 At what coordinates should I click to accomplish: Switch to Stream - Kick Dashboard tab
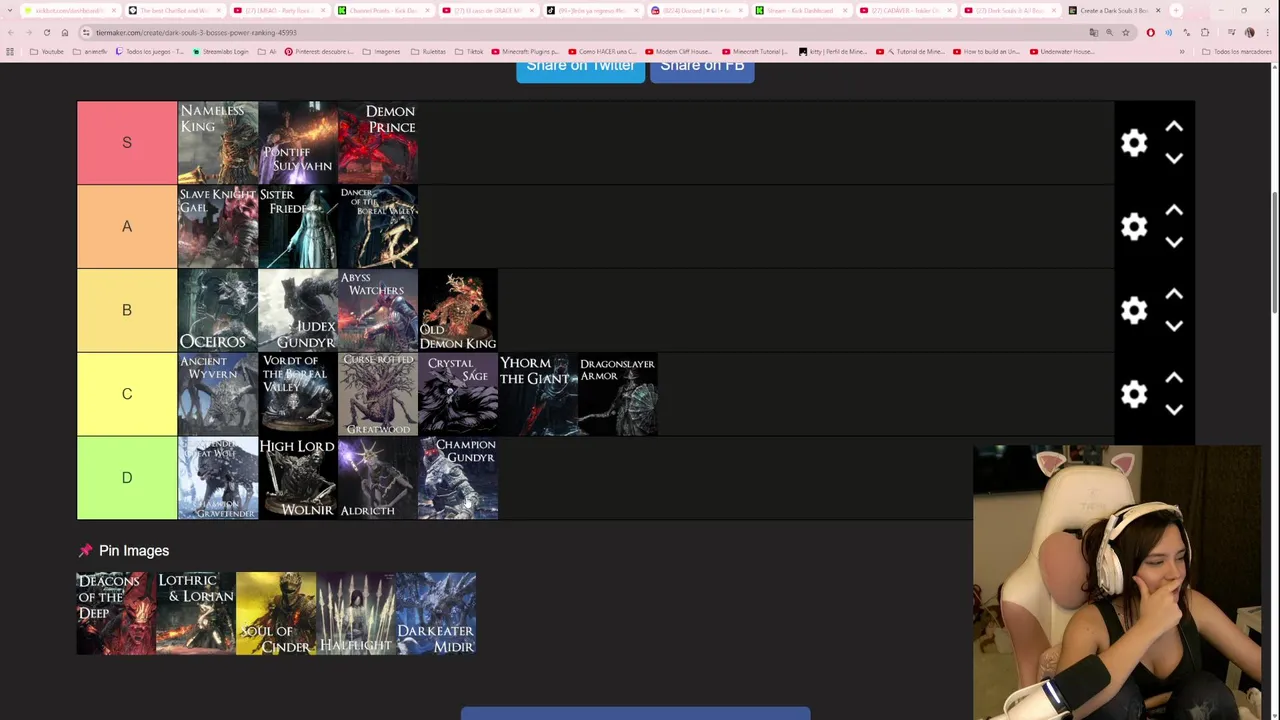click(x=800, y=11)
